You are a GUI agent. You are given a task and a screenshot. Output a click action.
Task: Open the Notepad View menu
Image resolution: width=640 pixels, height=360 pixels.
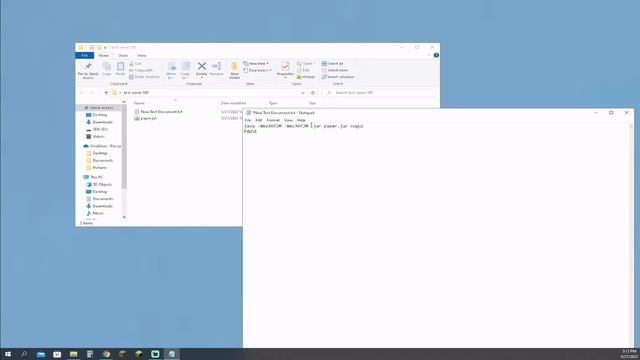coord(288,120)
